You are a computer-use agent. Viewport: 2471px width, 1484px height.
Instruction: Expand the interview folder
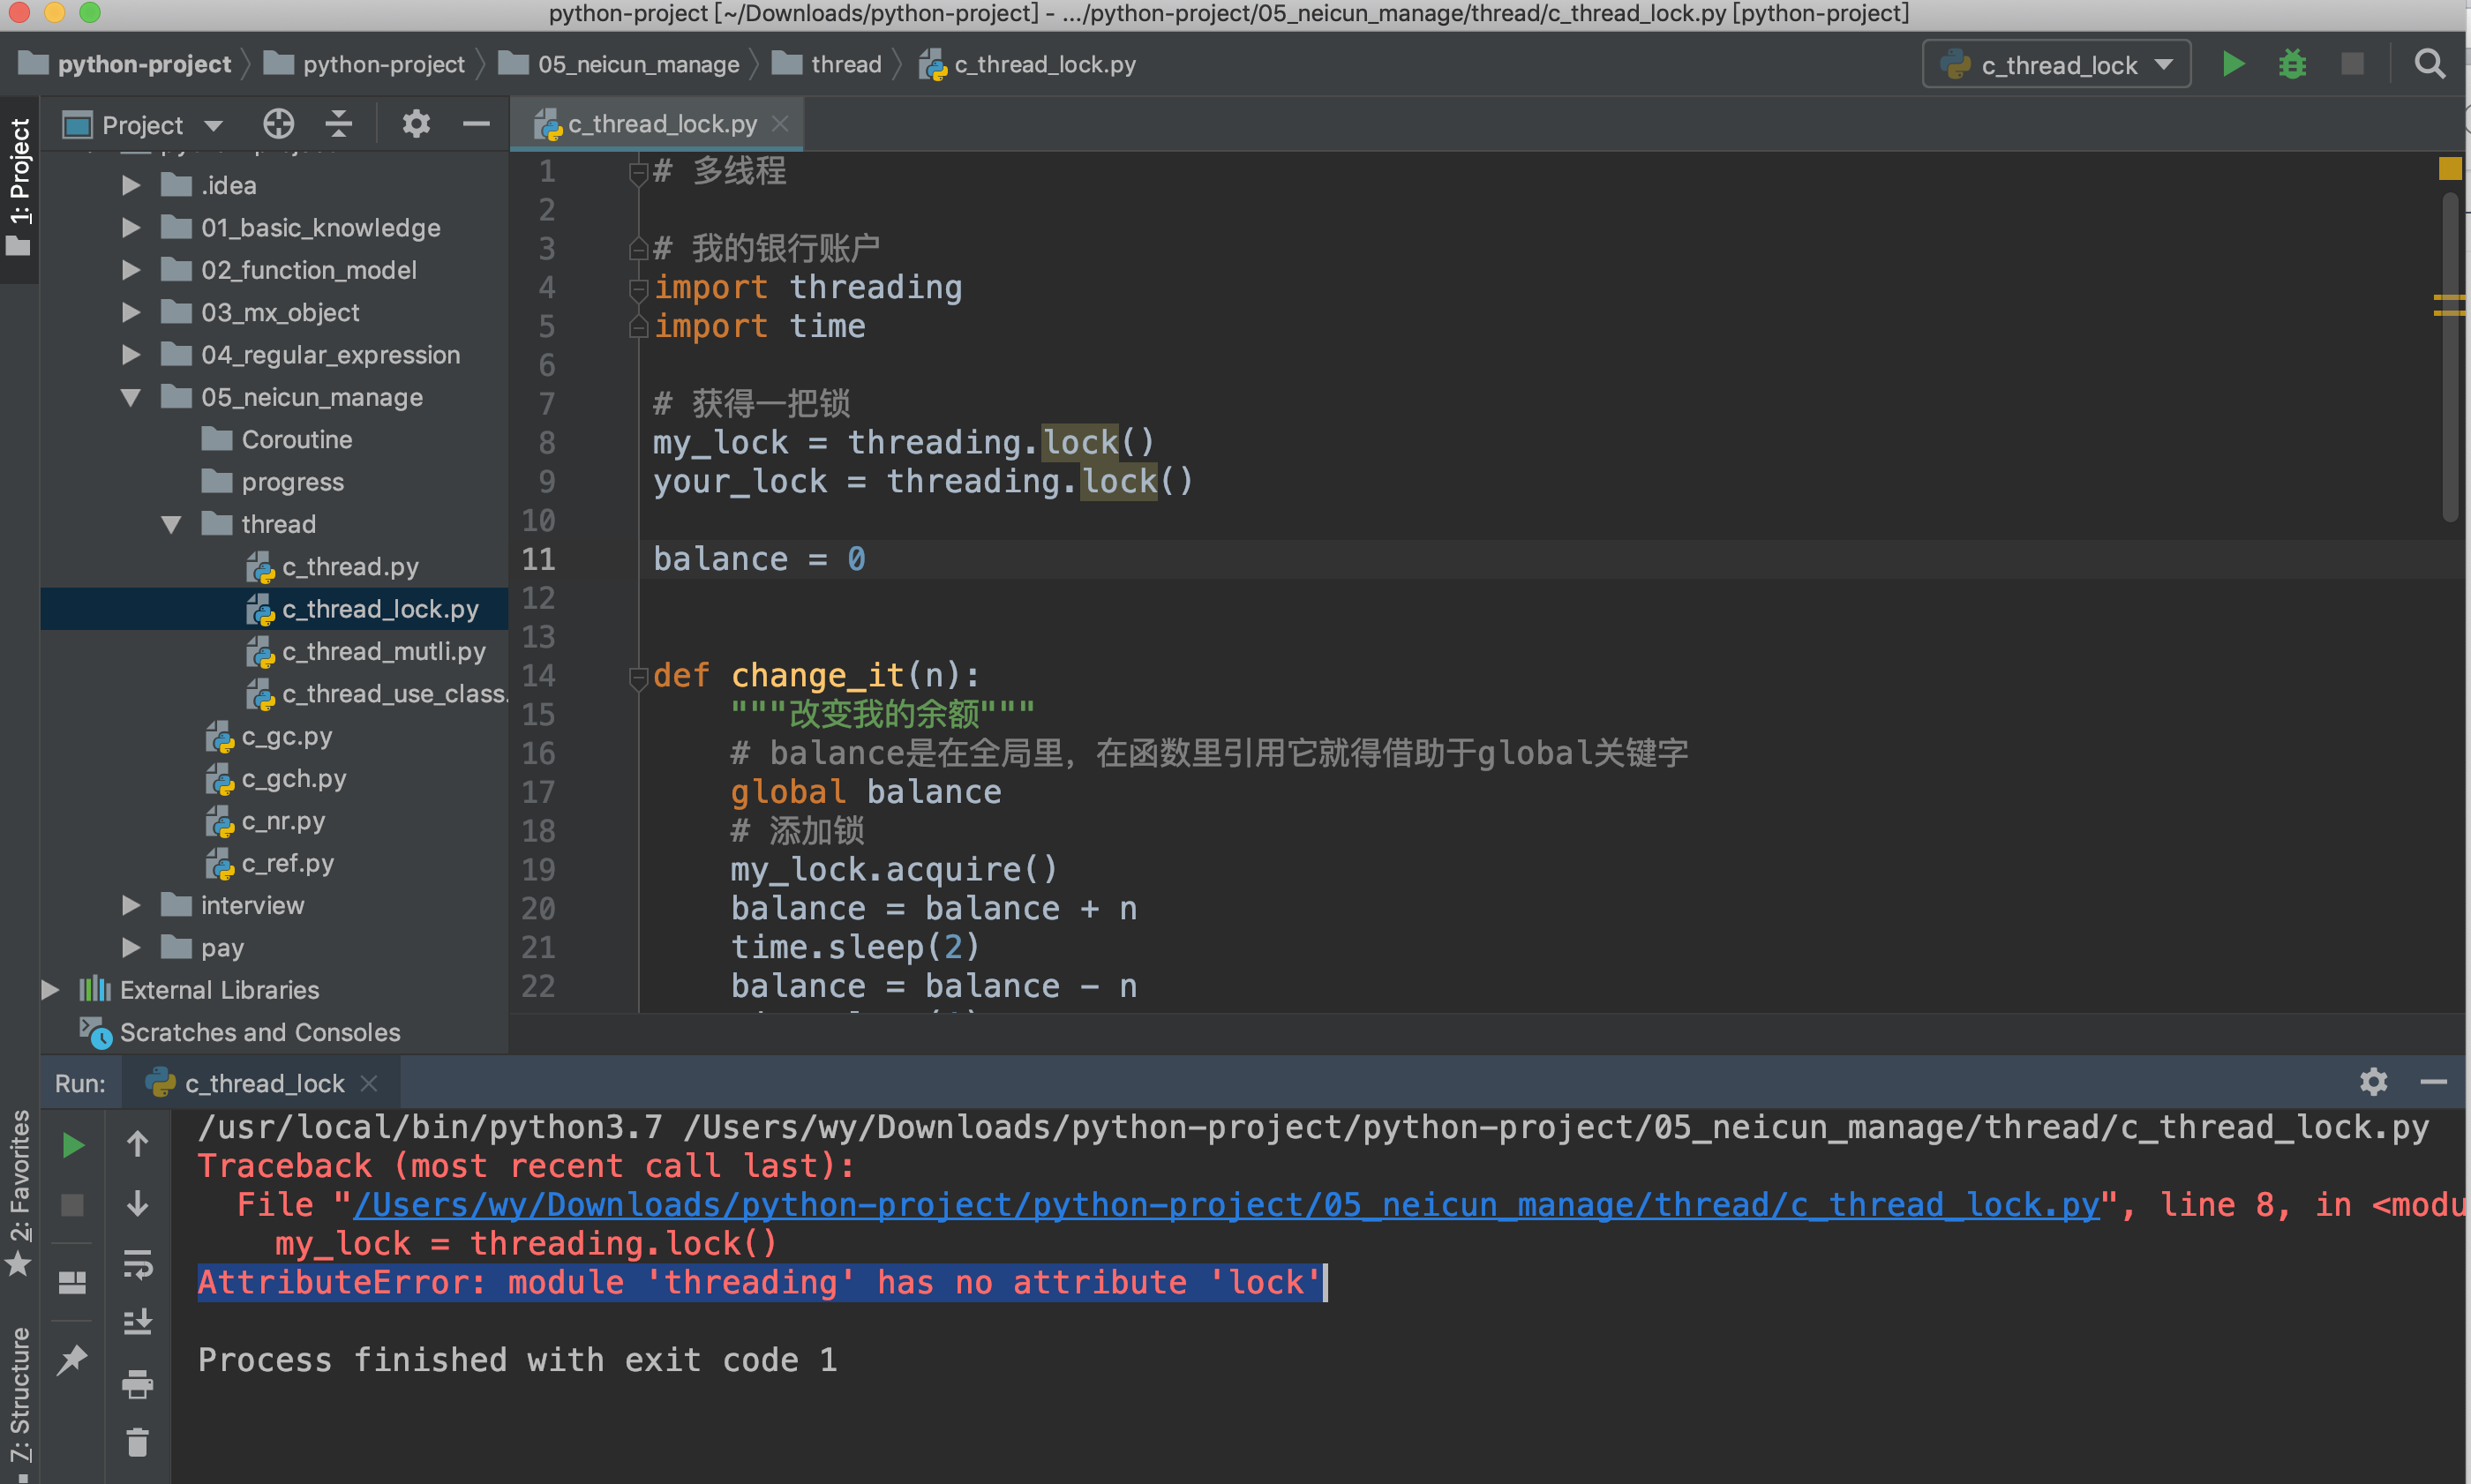click(130, 906)
